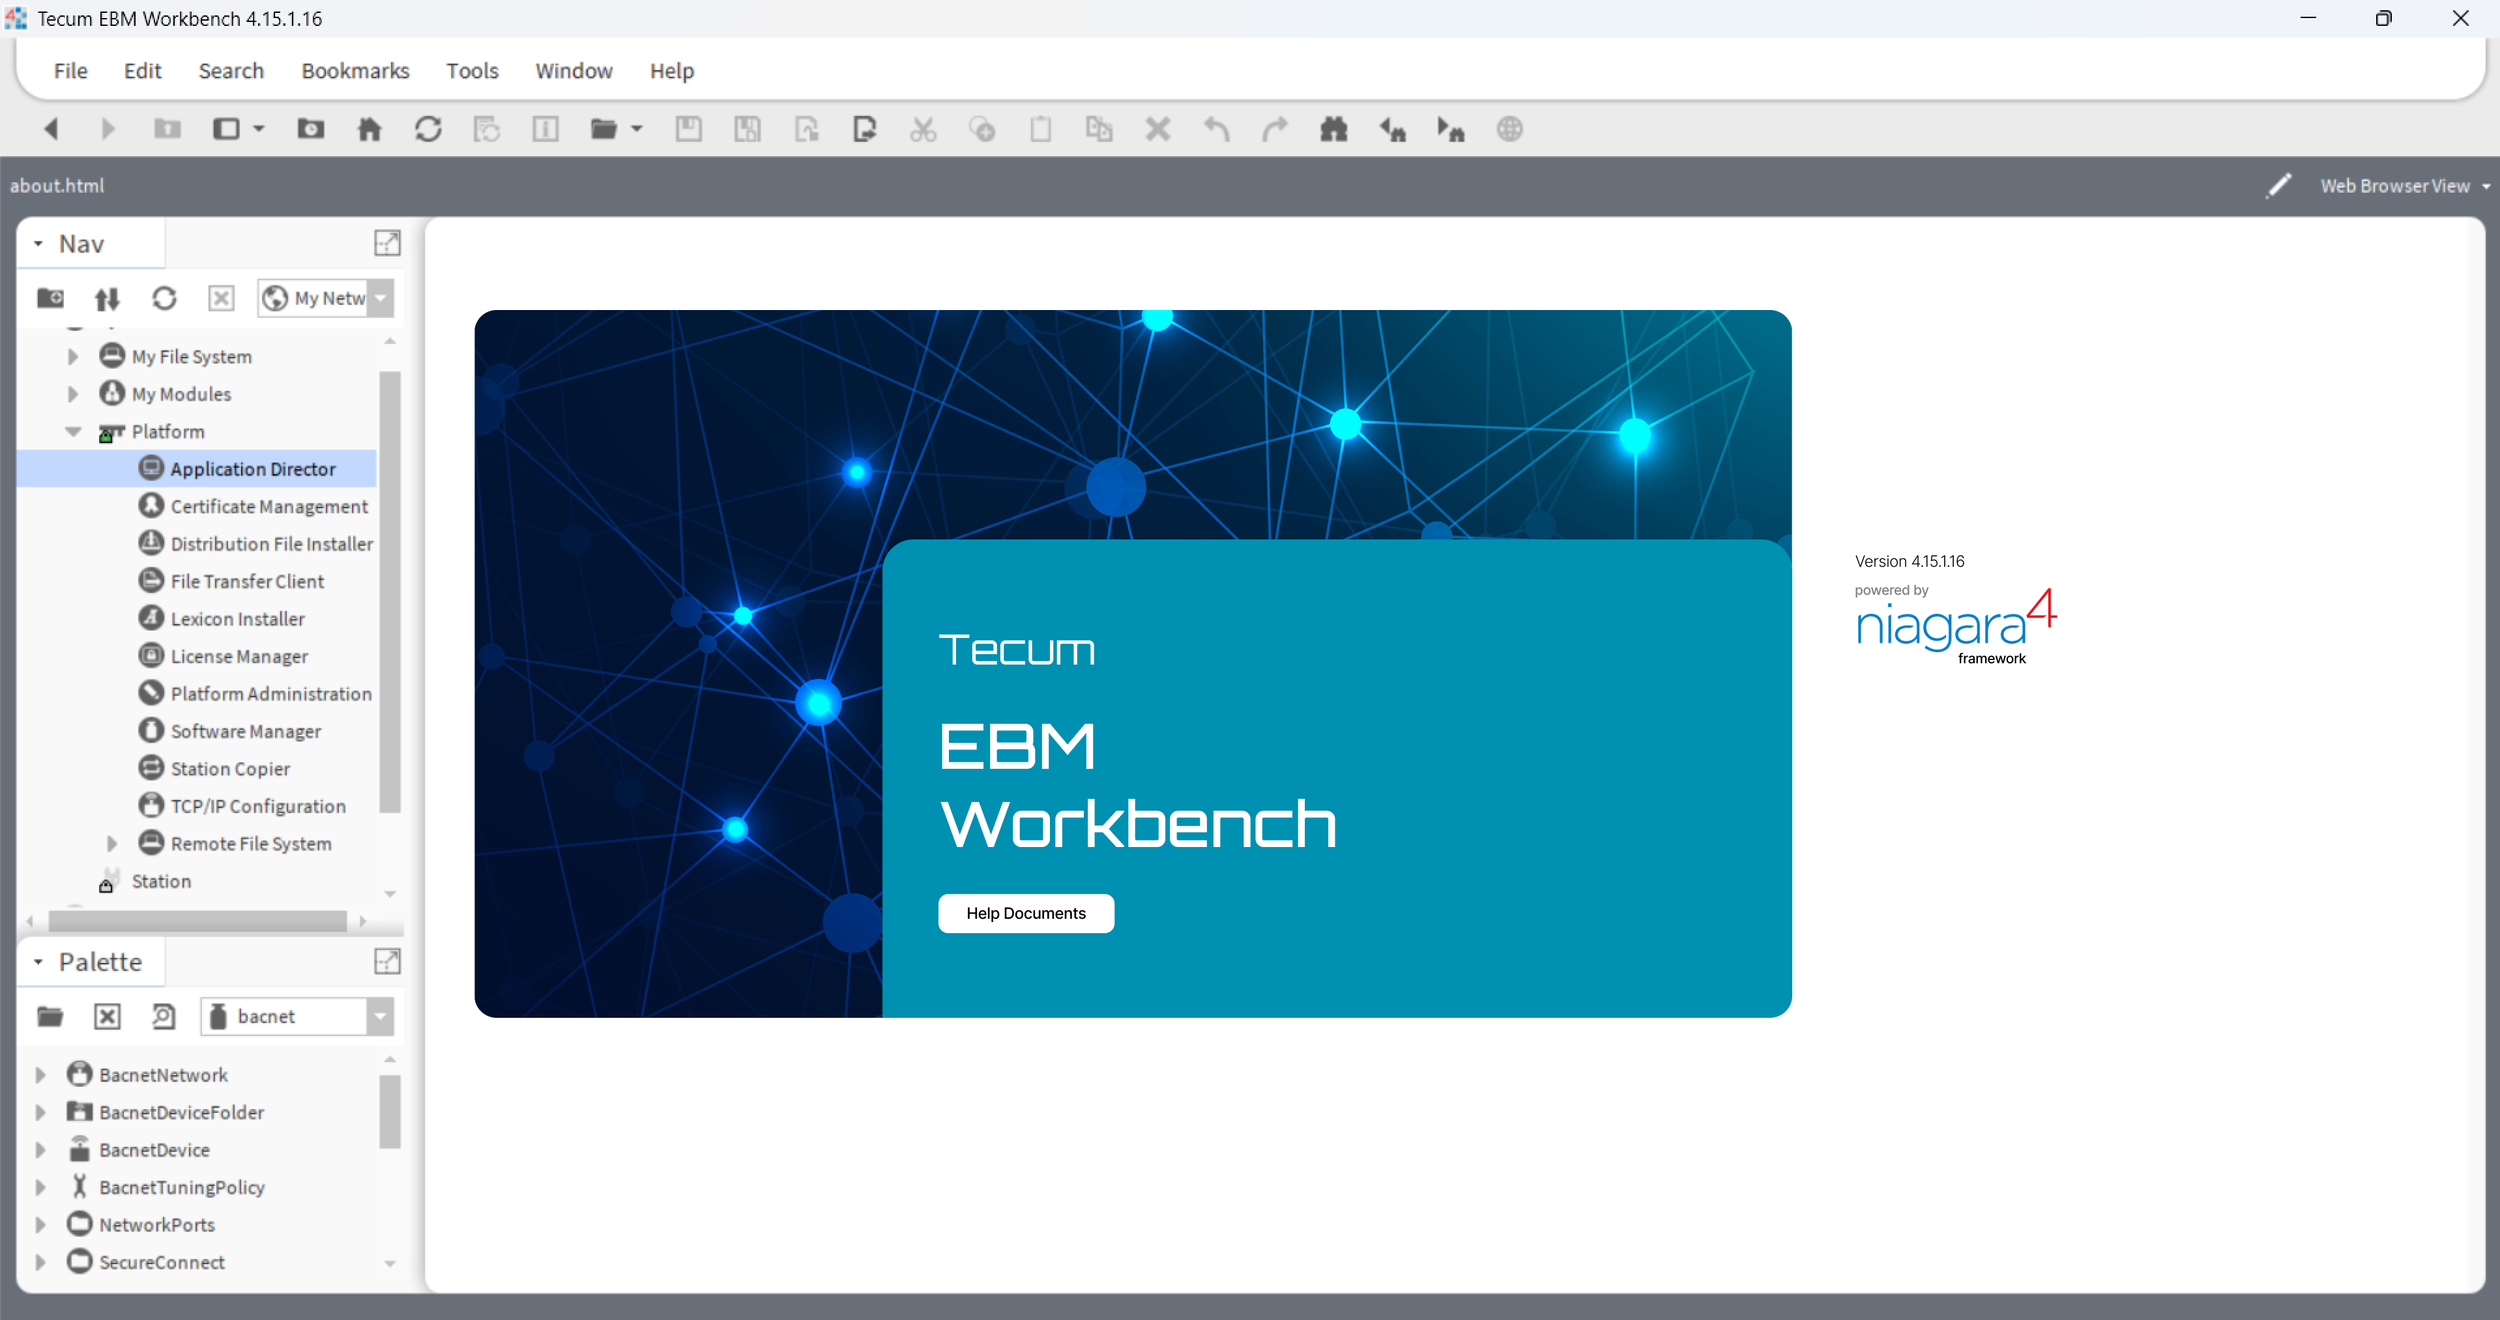Viewport: 2500px width, 1320px height.
Task: Maximize the Nav side panel
Action: [387, 243]
